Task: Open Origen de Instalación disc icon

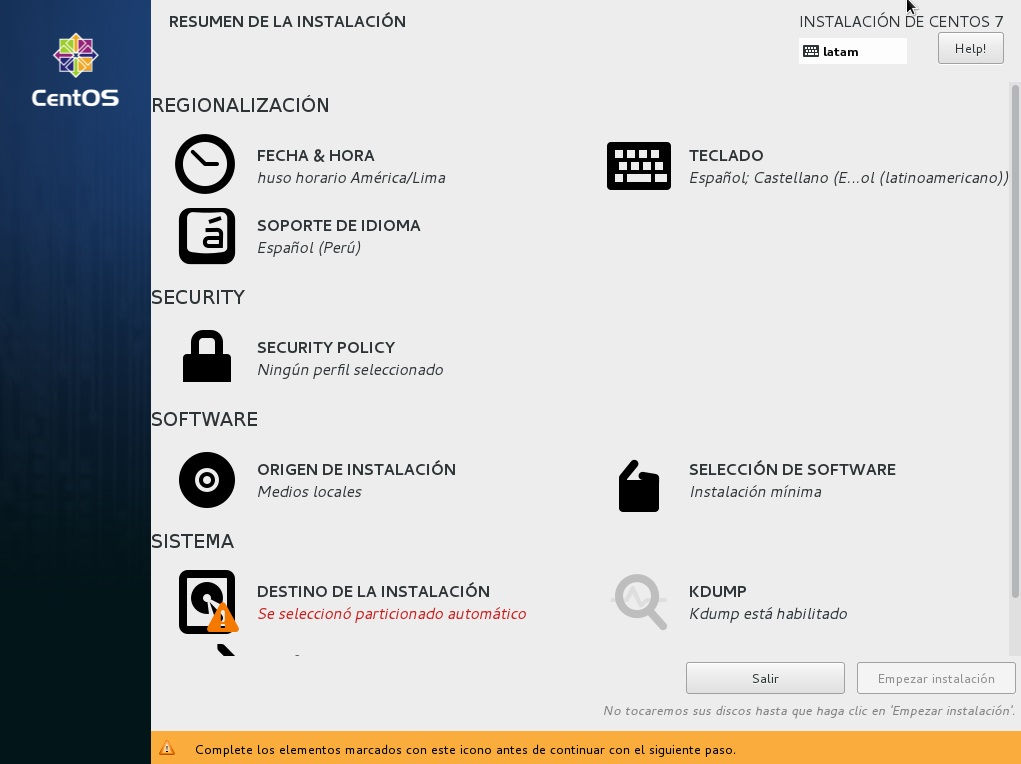Action: pos(206,479)
